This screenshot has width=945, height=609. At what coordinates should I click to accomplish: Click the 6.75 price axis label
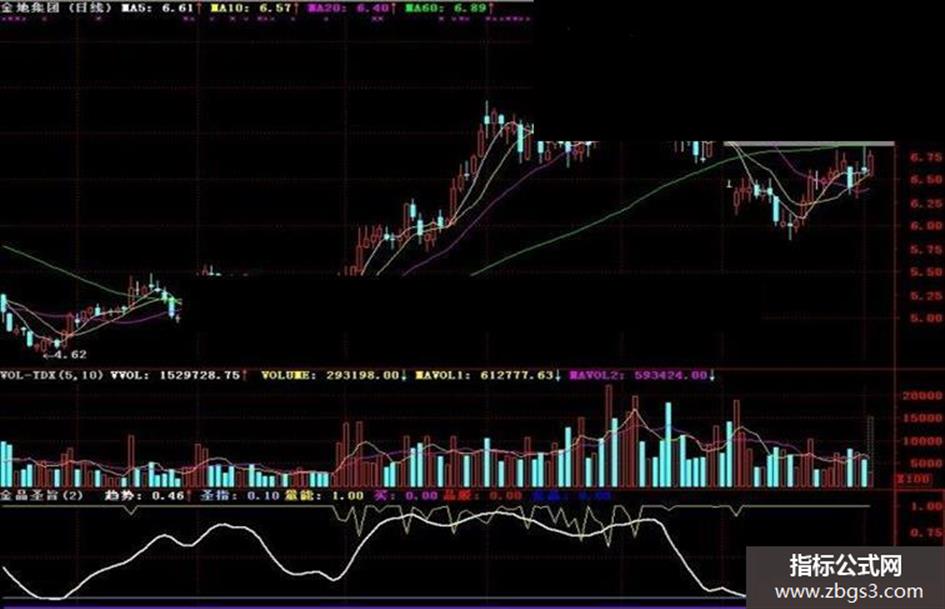(x=926, y=157)
